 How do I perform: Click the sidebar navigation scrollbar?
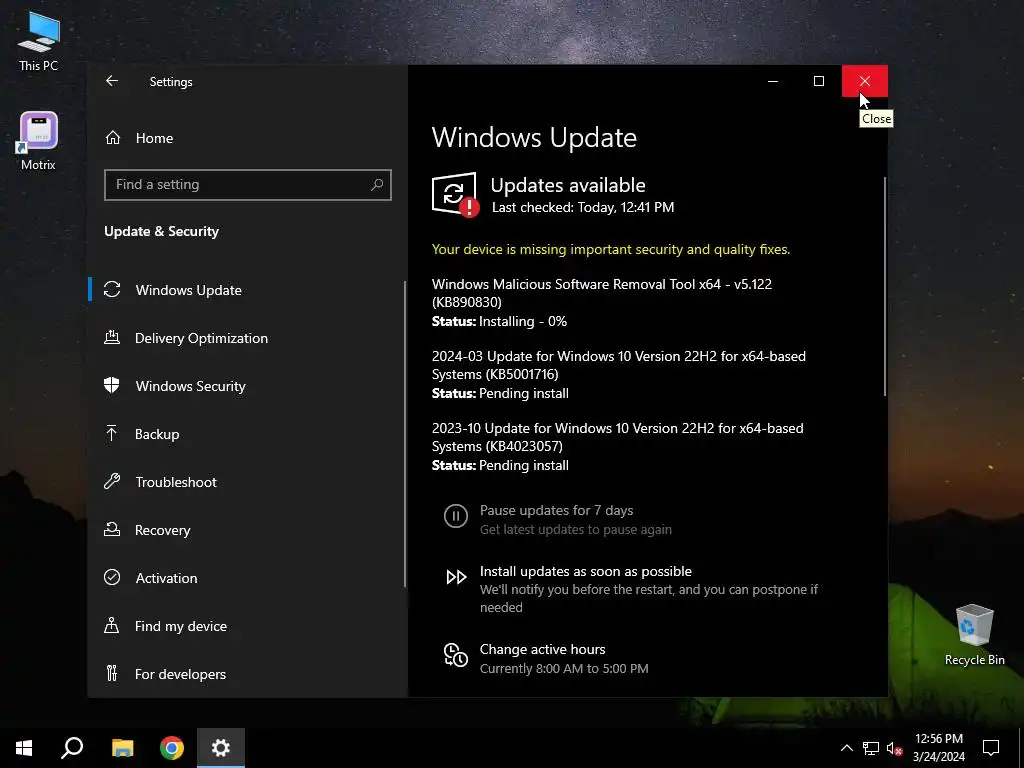(405, 434)
